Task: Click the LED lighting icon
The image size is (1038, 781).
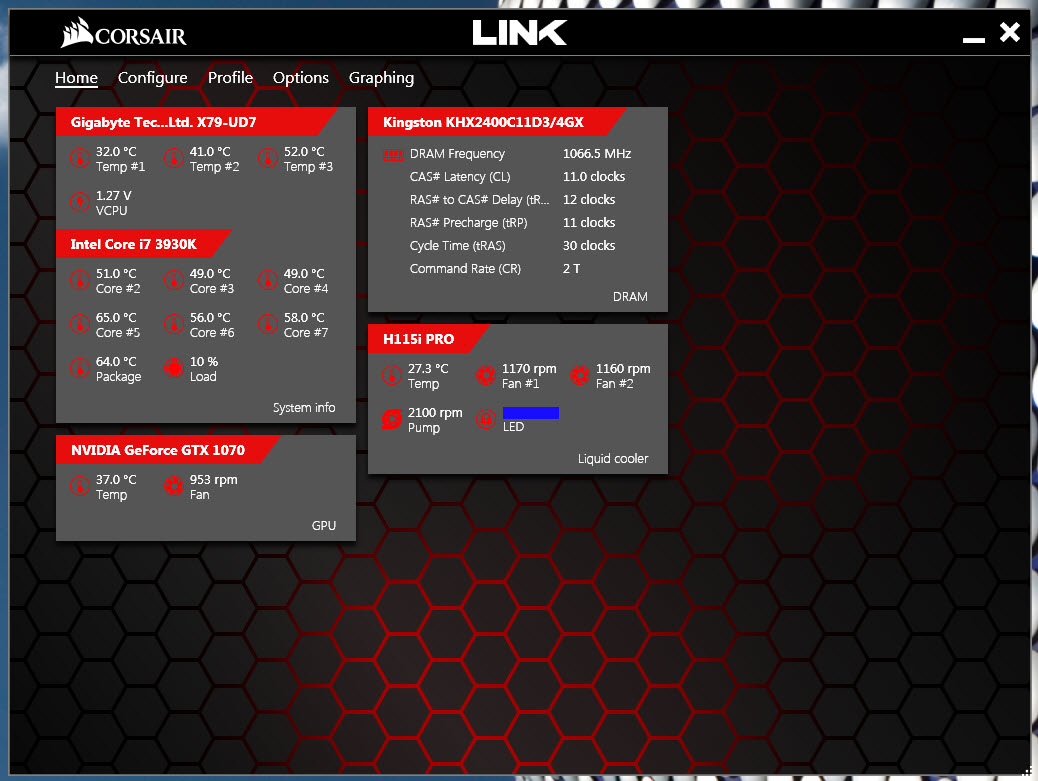Action: 486,419
